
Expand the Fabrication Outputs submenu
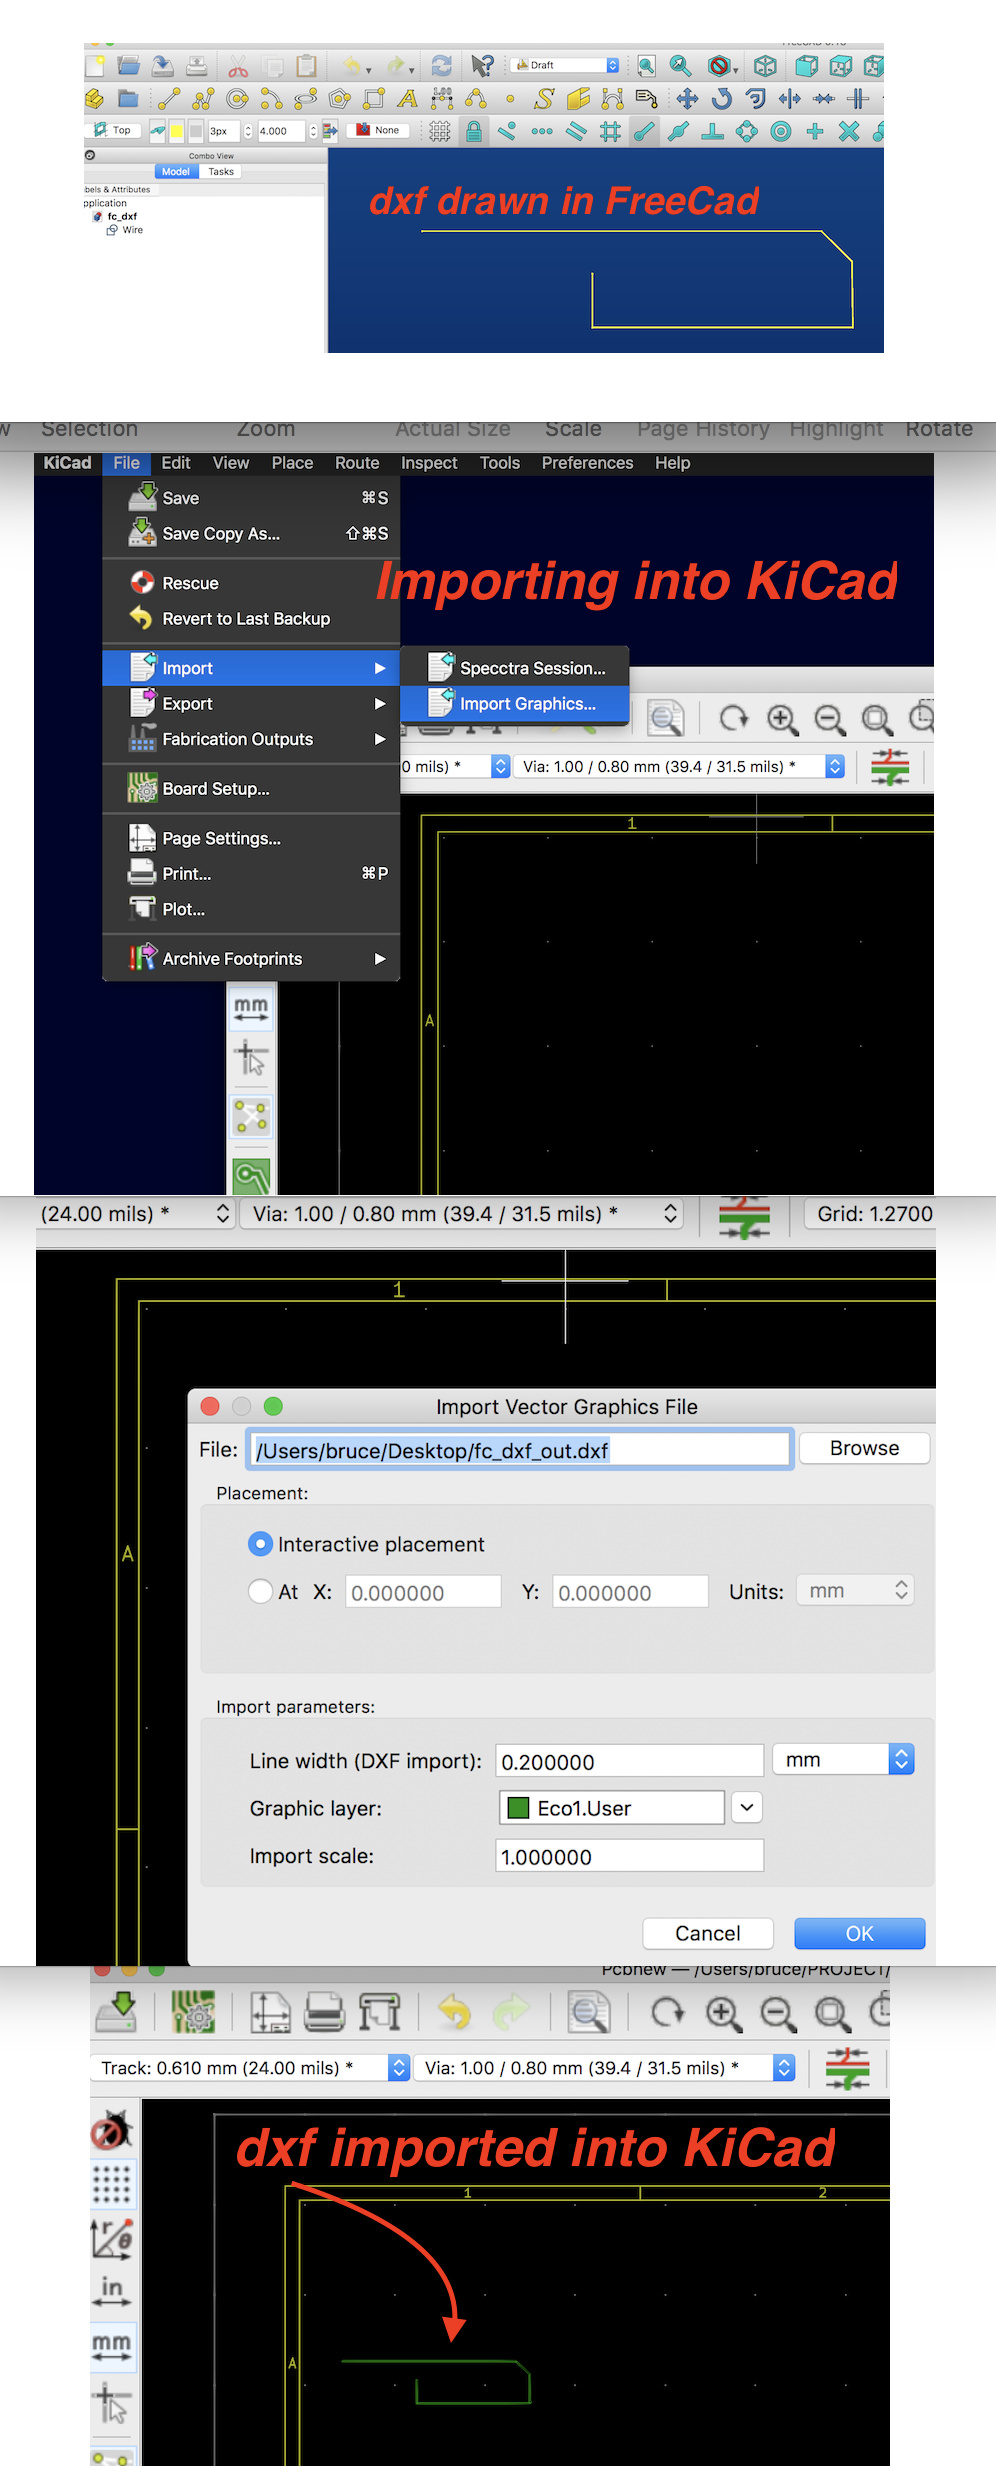[251, 739]
